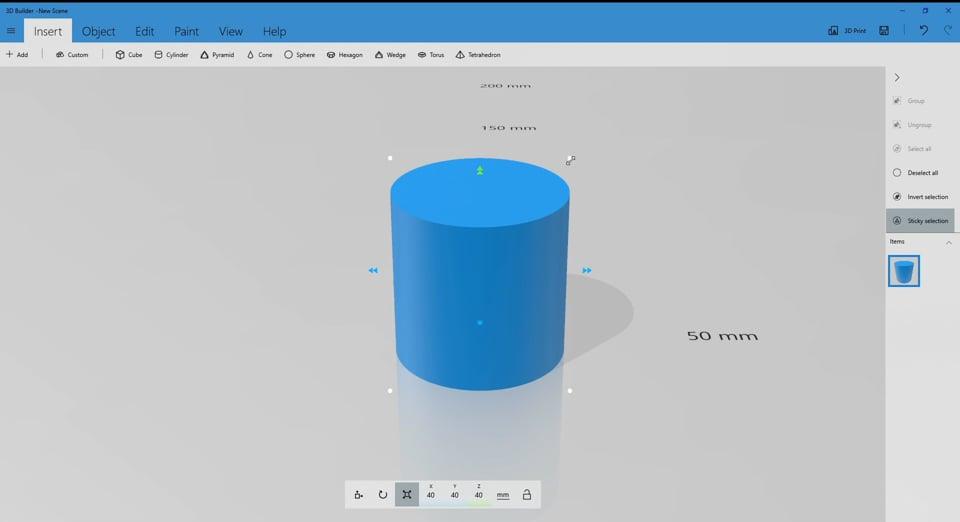Insert a Cylinder shape
The width and height of the screenshot is (960, 522).
[x=171, y=54]
